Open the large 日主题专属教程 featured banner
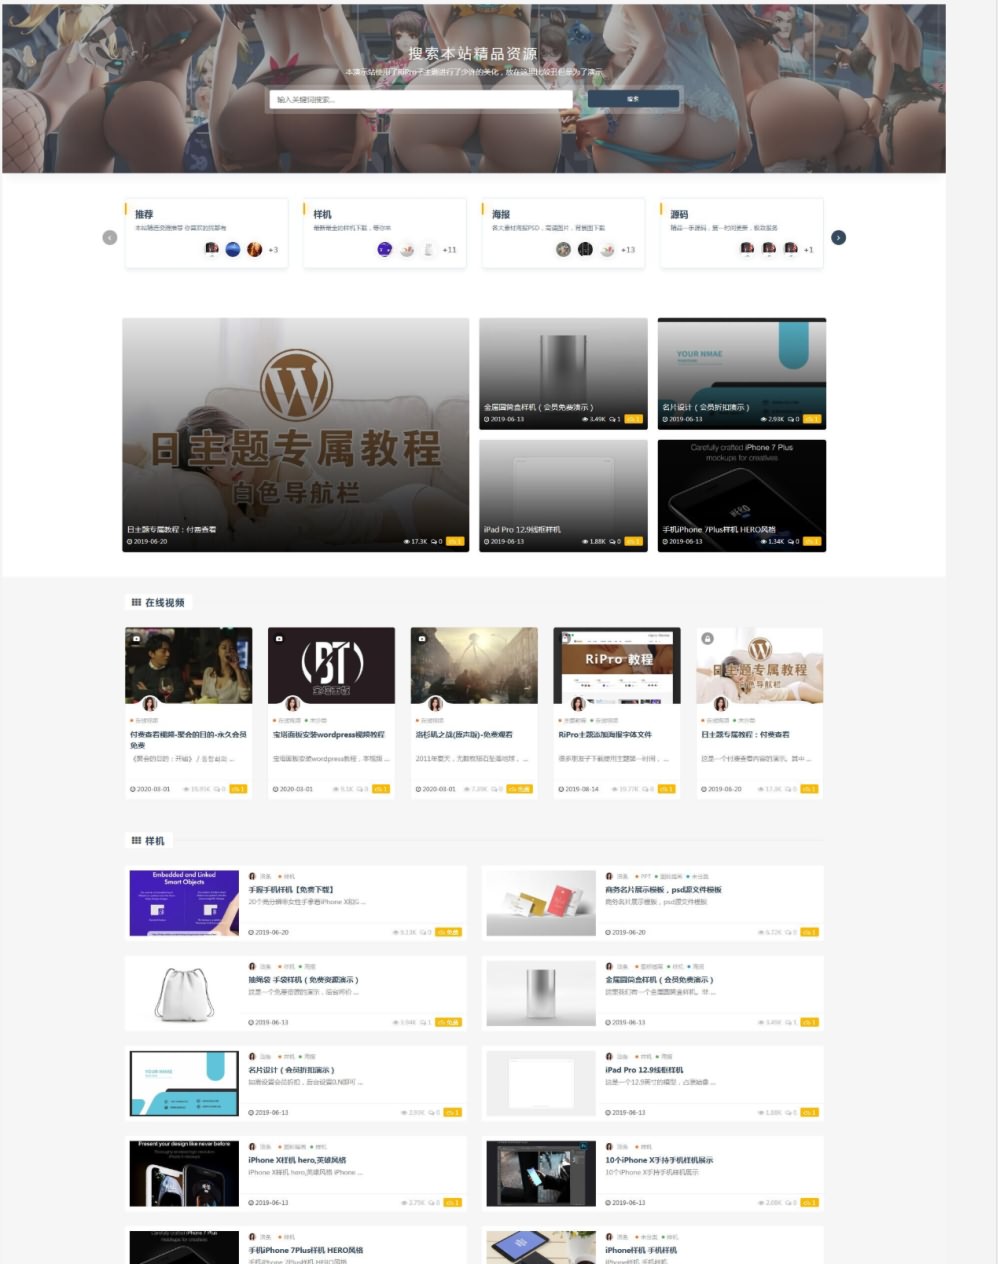This screenshot has height=1264, width=1000. [295, 435]
